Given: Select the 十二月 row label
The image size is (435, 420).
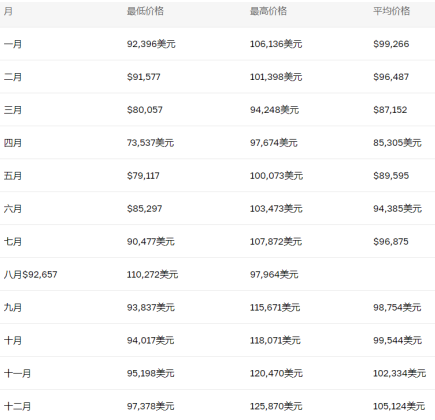Looking at the screenshot, I should [x=18, y=406].
